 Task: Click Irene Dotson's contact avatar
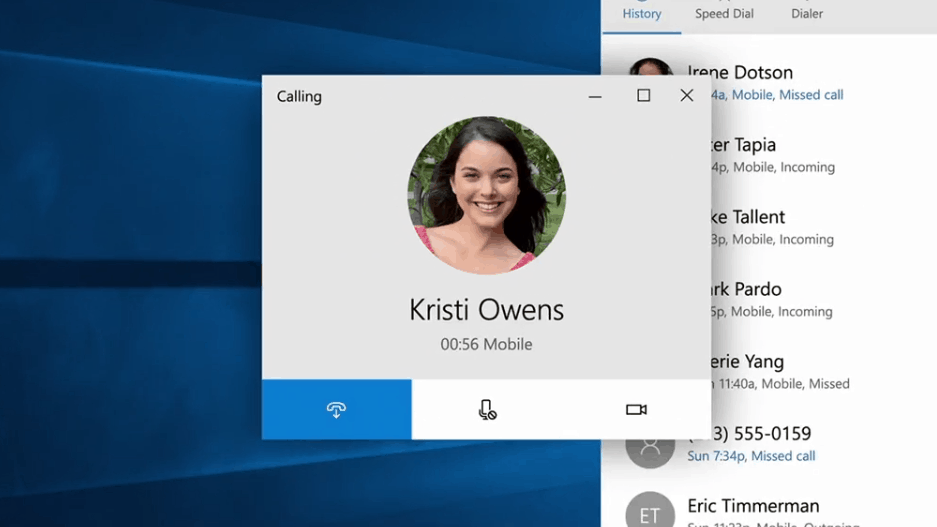(650, 68)
